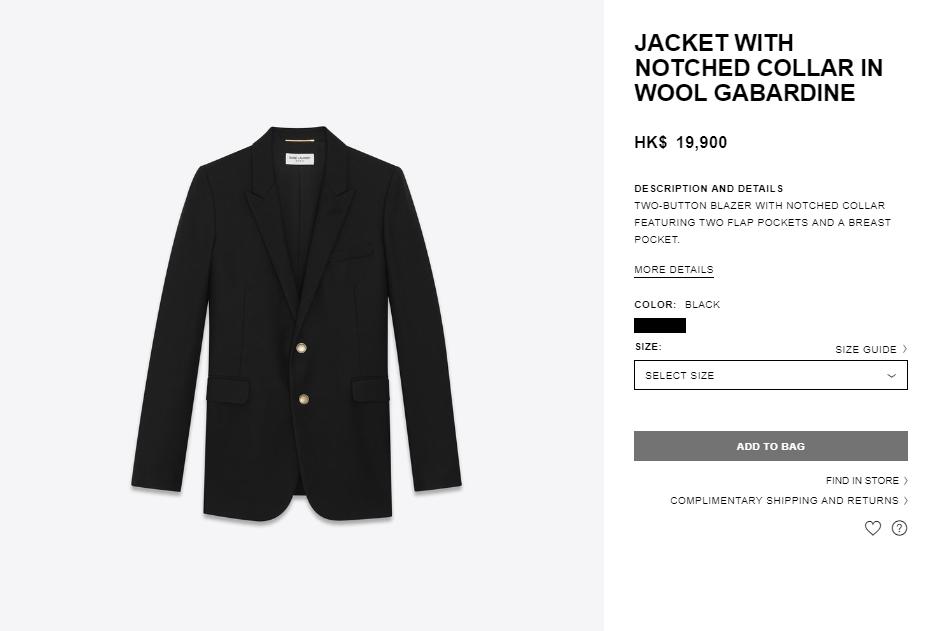
Task: Add the jacket to wishlist with heart icon
Action: pos(872,528)
